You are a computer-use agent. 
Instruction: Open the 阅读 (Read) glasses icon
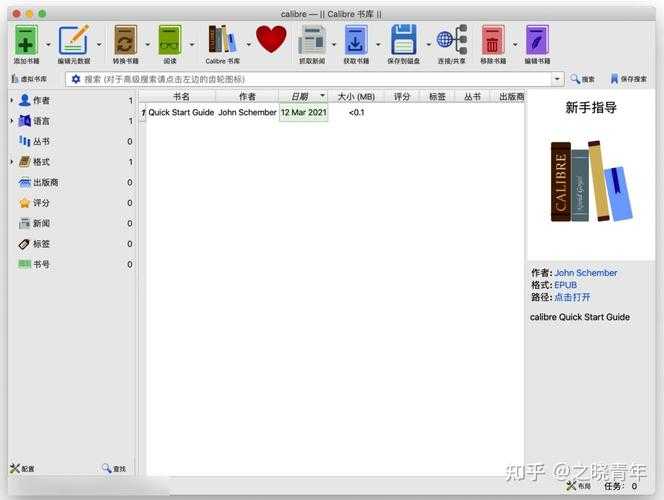170,41
